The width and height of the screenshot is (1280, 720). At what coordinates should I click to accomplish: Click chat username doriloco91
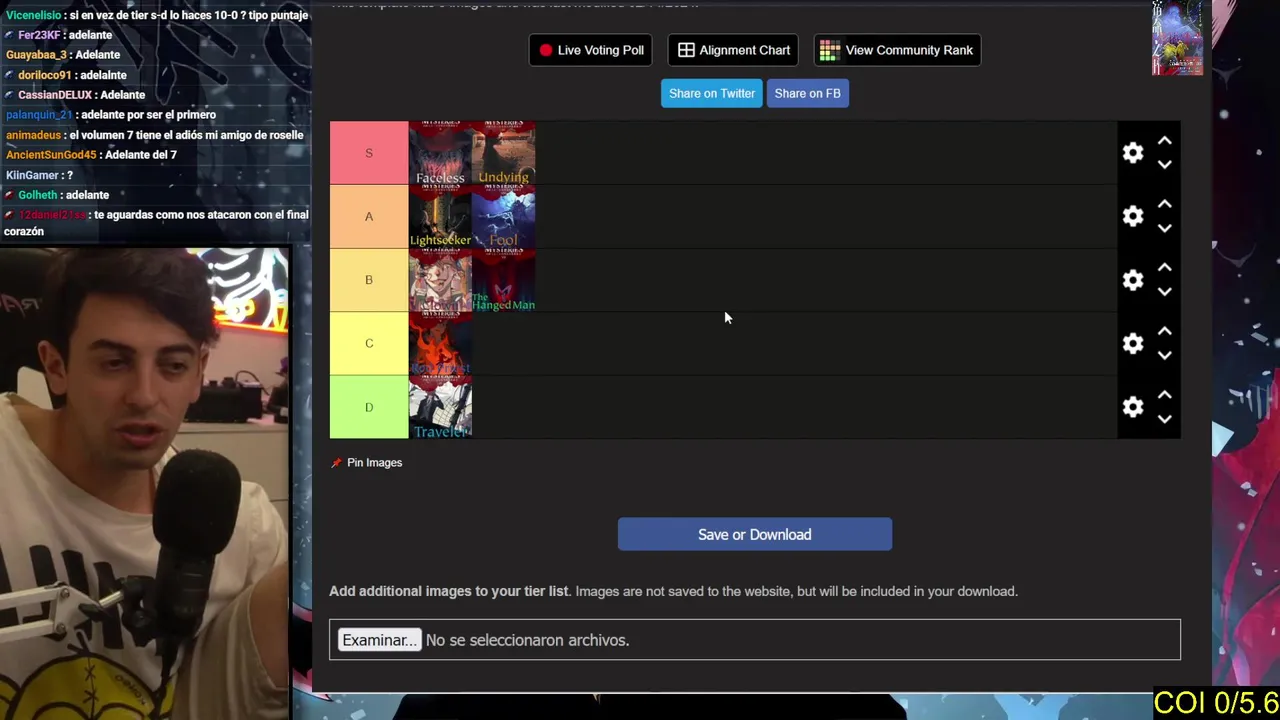(44, 75)
